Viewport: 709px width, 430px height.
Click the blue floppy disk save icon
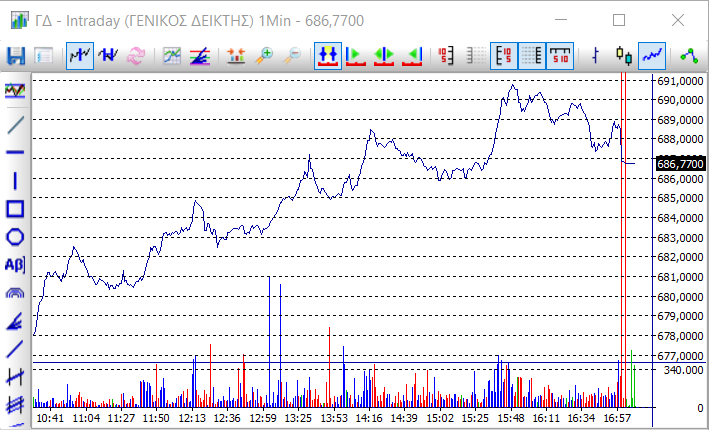pyautogui.click(x=16, y=56)
